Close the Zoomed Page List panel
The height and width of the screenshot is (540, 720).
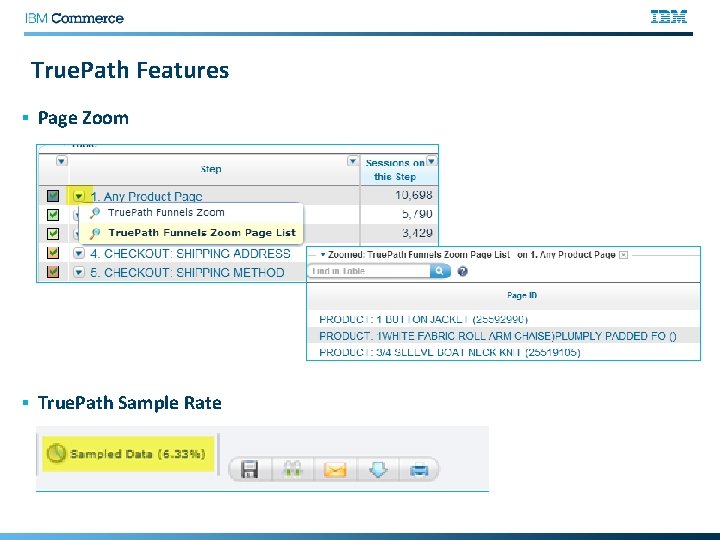click(623, 255)
